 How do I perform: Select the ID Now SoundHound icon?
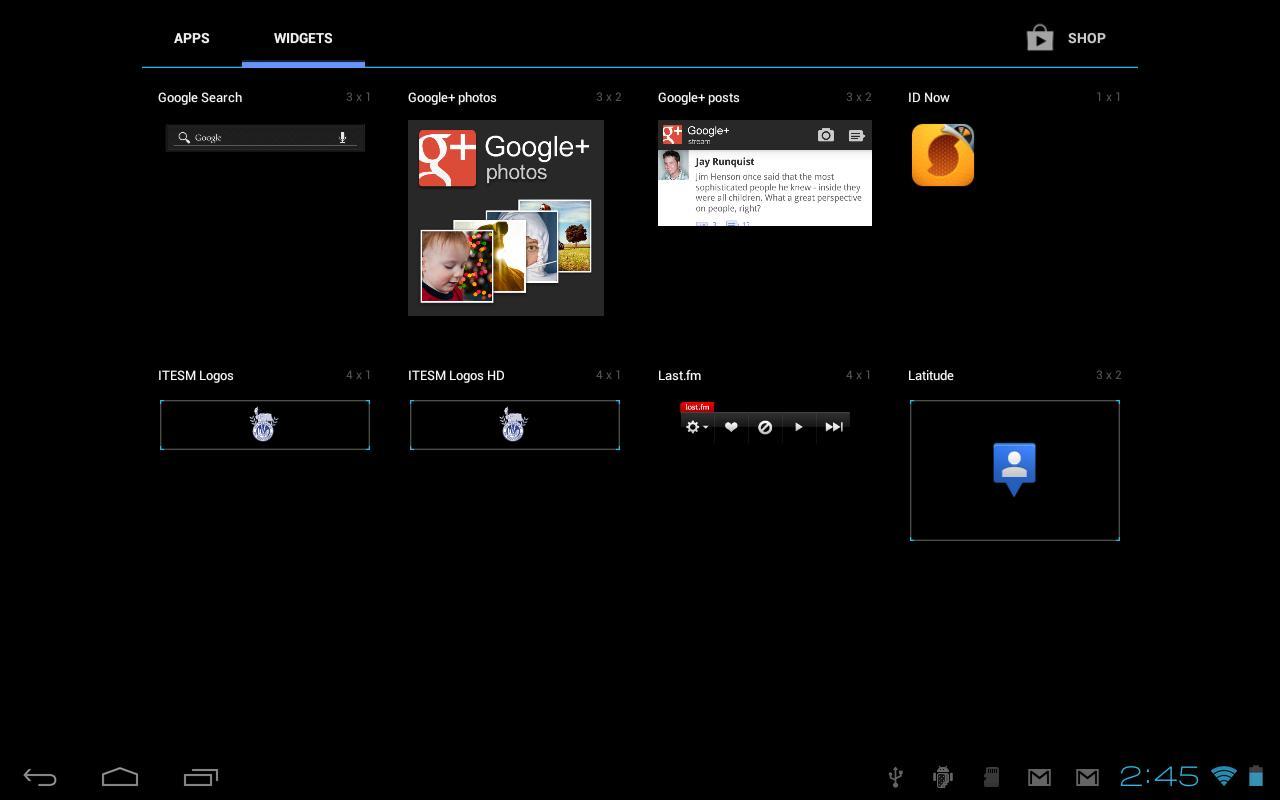(943, 155)
